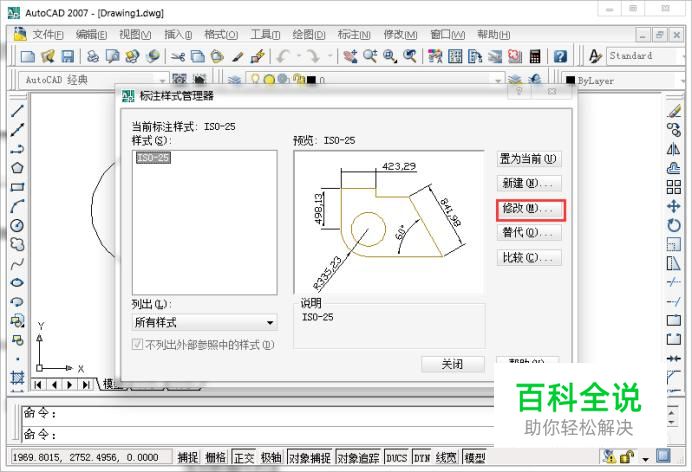Click the bottom 命令 command line input

coord(258,435)
